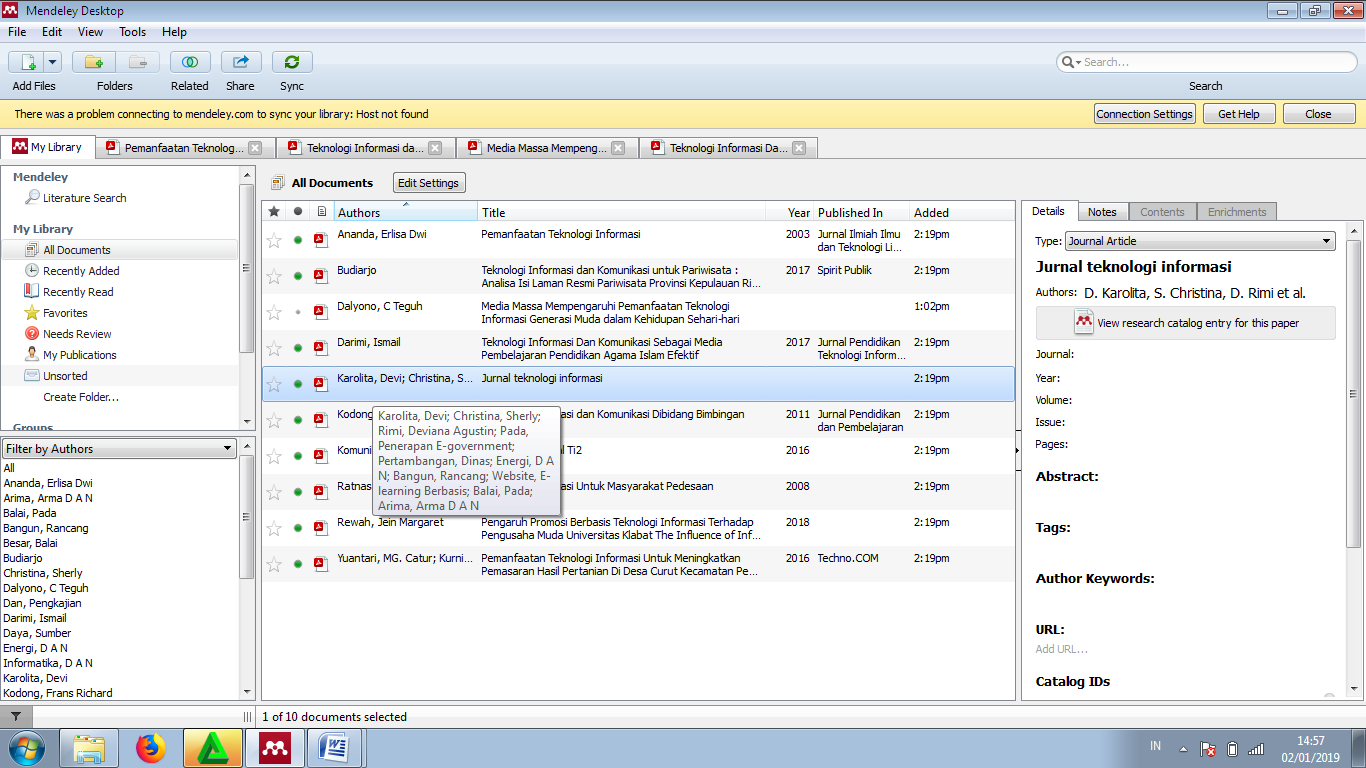Open the Tools menu
The image size is (1366, 768).
pos(133,32)
